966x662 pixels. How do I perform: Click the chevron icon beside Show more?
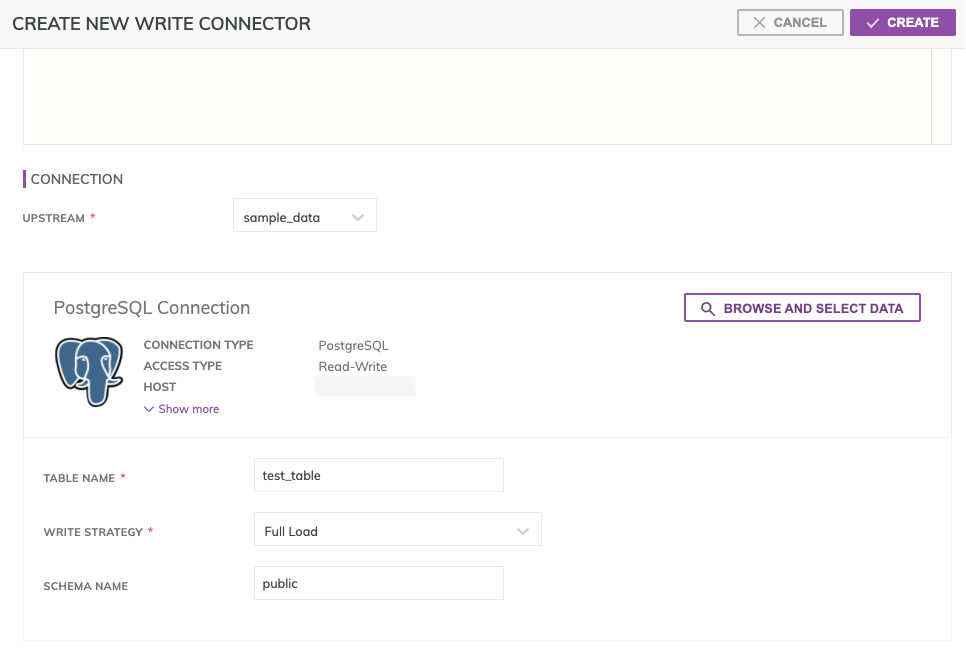(x=149, y=409)
